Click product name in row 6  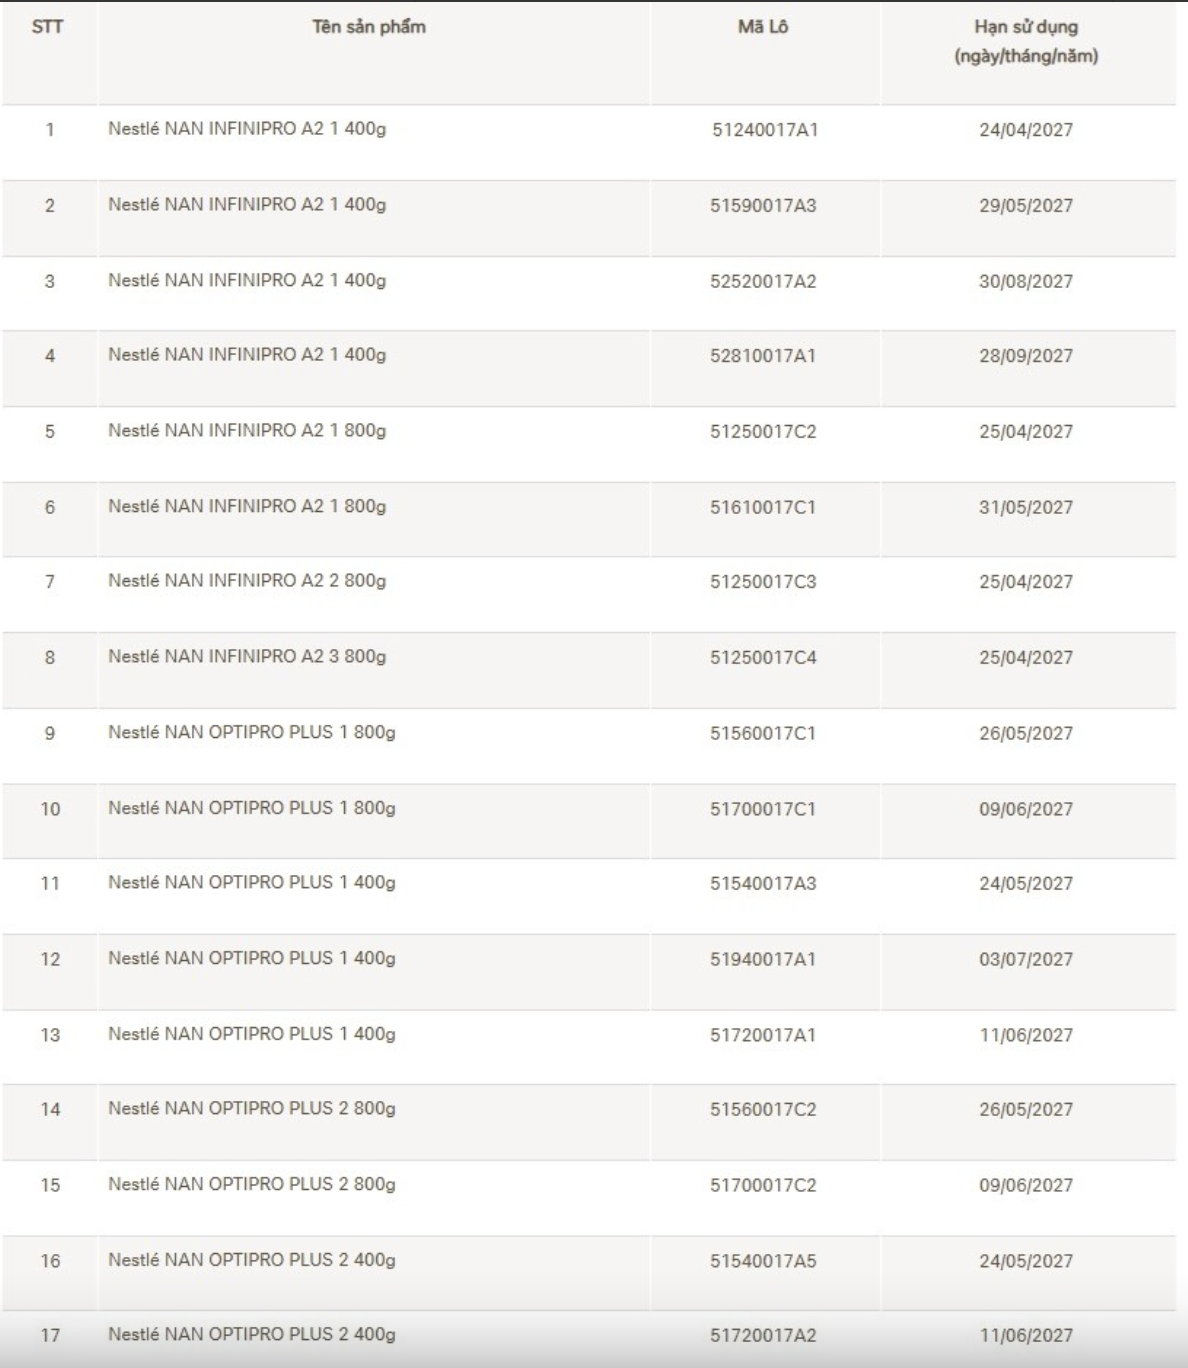tap(247, 507)
